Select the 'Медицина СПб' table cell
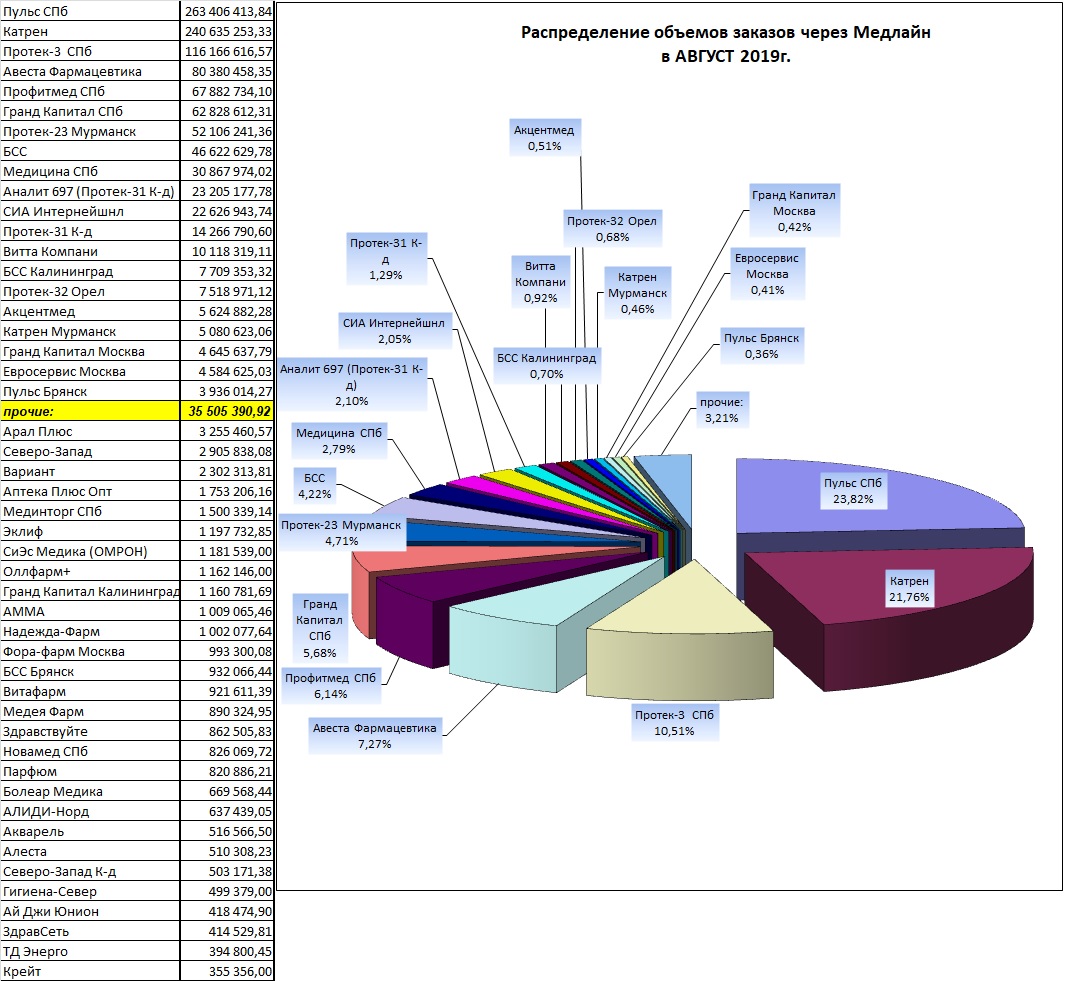 click(90, 171)
